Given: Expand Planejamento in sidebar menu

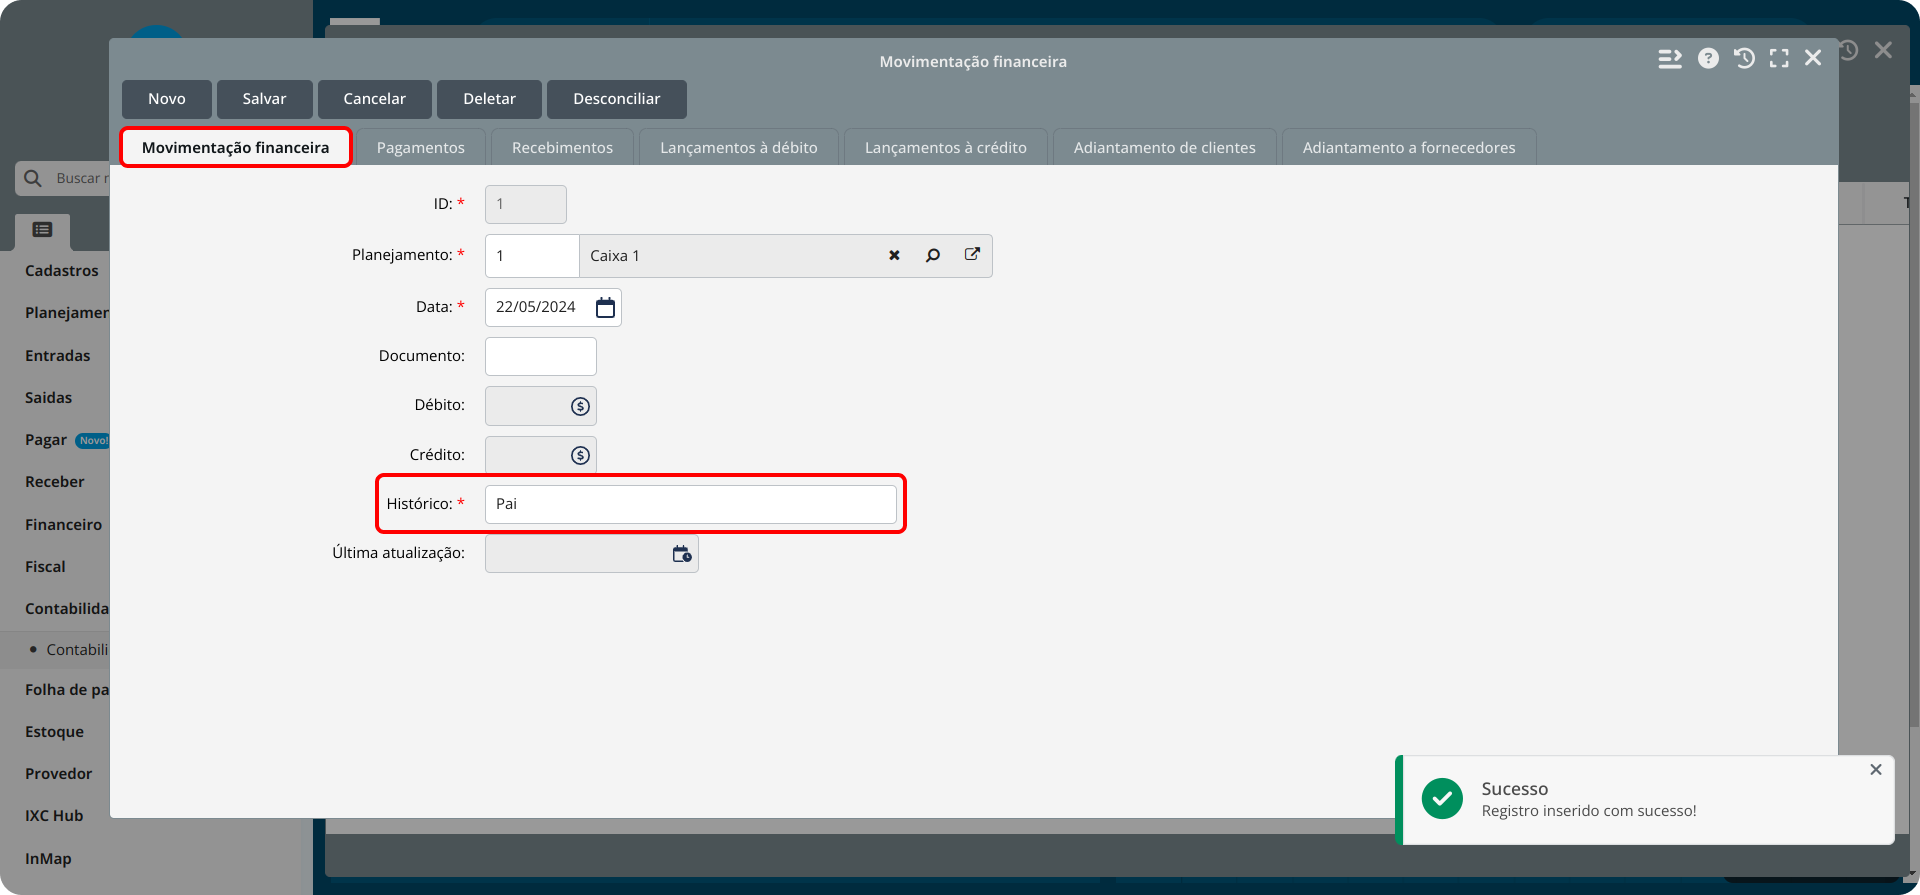Looking at the screenshot, I should pyautogui.click(x=66, y=313).
